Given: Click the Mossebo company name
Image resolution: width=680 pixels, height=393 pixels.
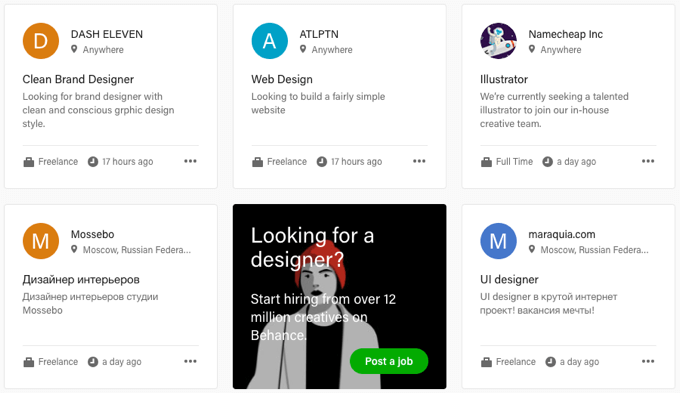Looking at the screenshot, I should pos(92,234).
